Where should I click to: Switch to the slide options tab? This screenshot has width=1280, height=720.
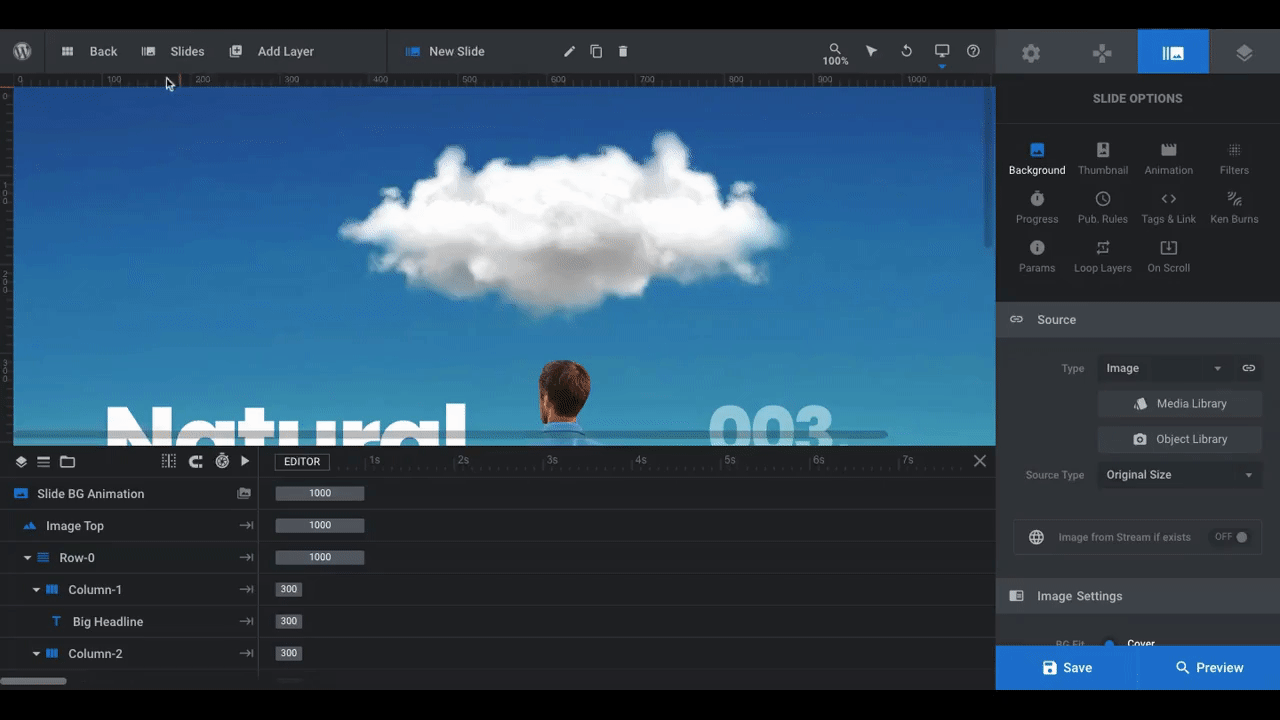pos(1173,53)
